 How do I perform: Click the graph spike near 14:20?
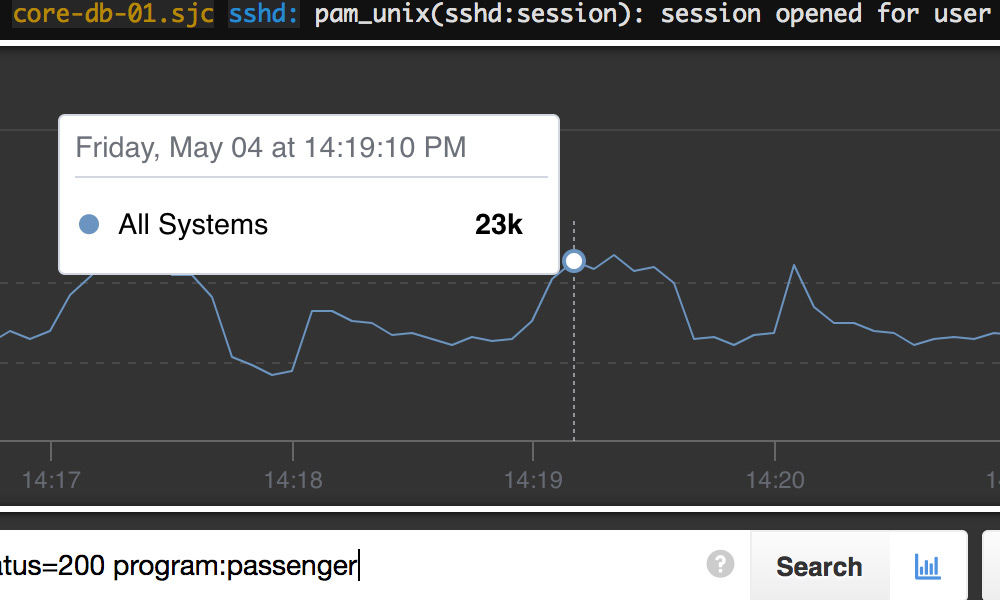(x=794, y=266)
